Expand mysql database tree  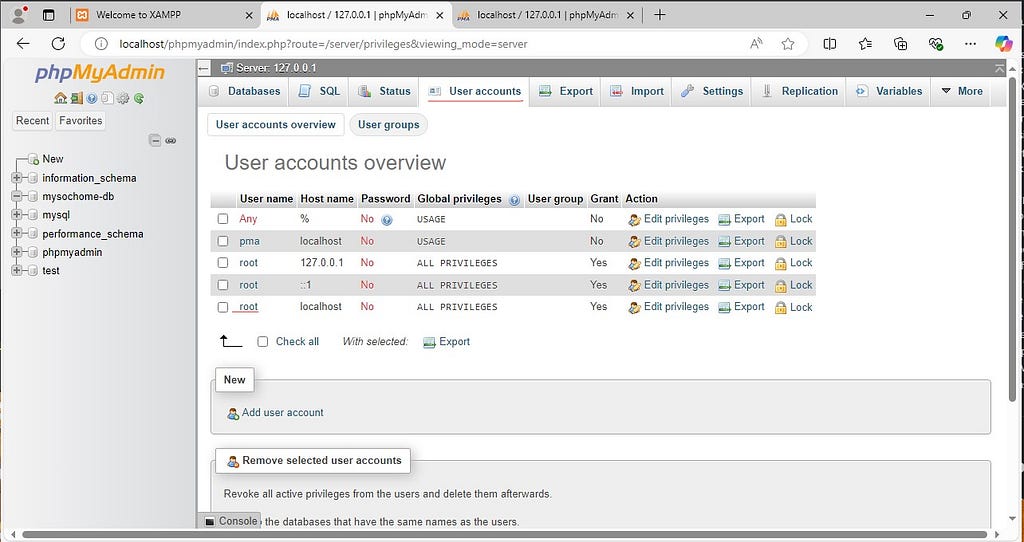pyautogui.click(x=16, y=215)
